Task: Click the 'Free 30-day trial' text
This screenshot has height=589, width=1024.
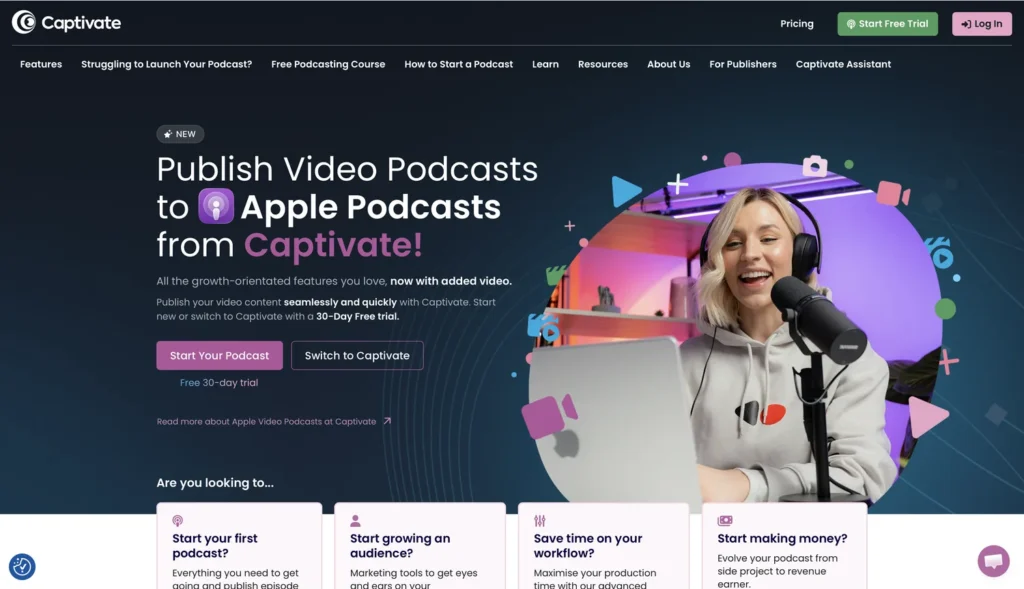Action: (219, 383)
